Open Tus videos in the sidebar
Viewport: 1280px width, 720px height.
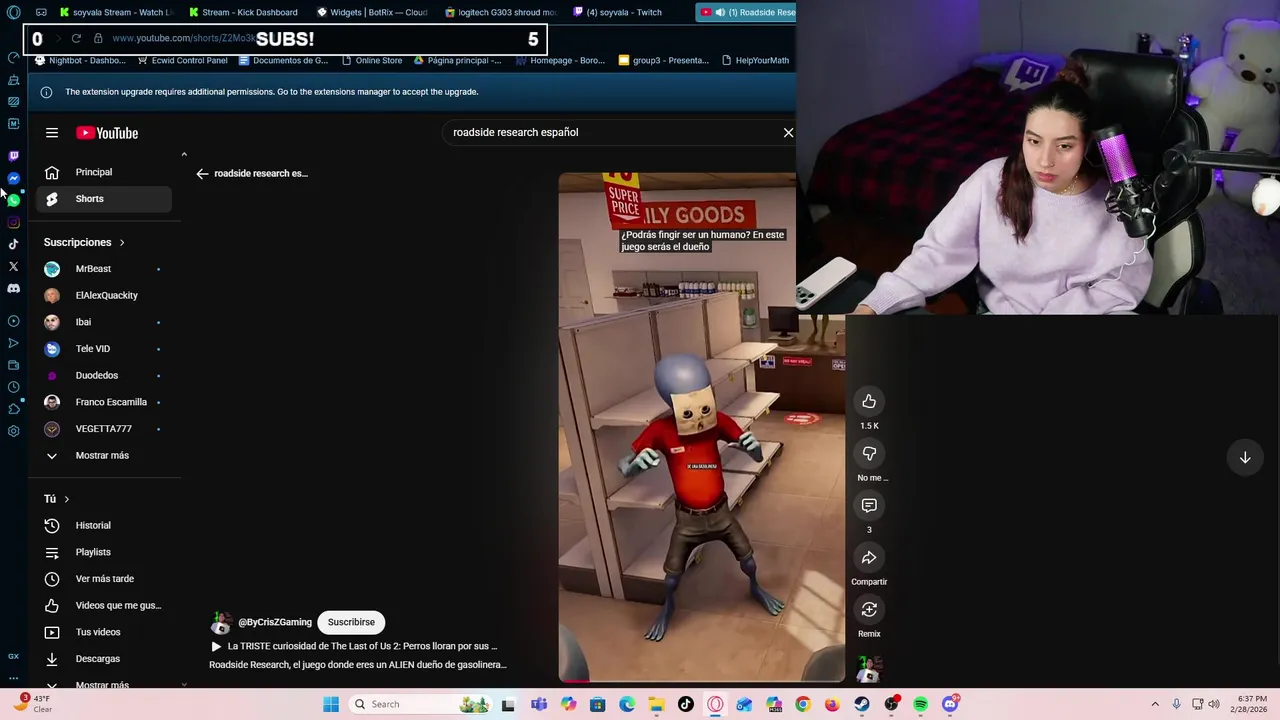pos(104,632)
